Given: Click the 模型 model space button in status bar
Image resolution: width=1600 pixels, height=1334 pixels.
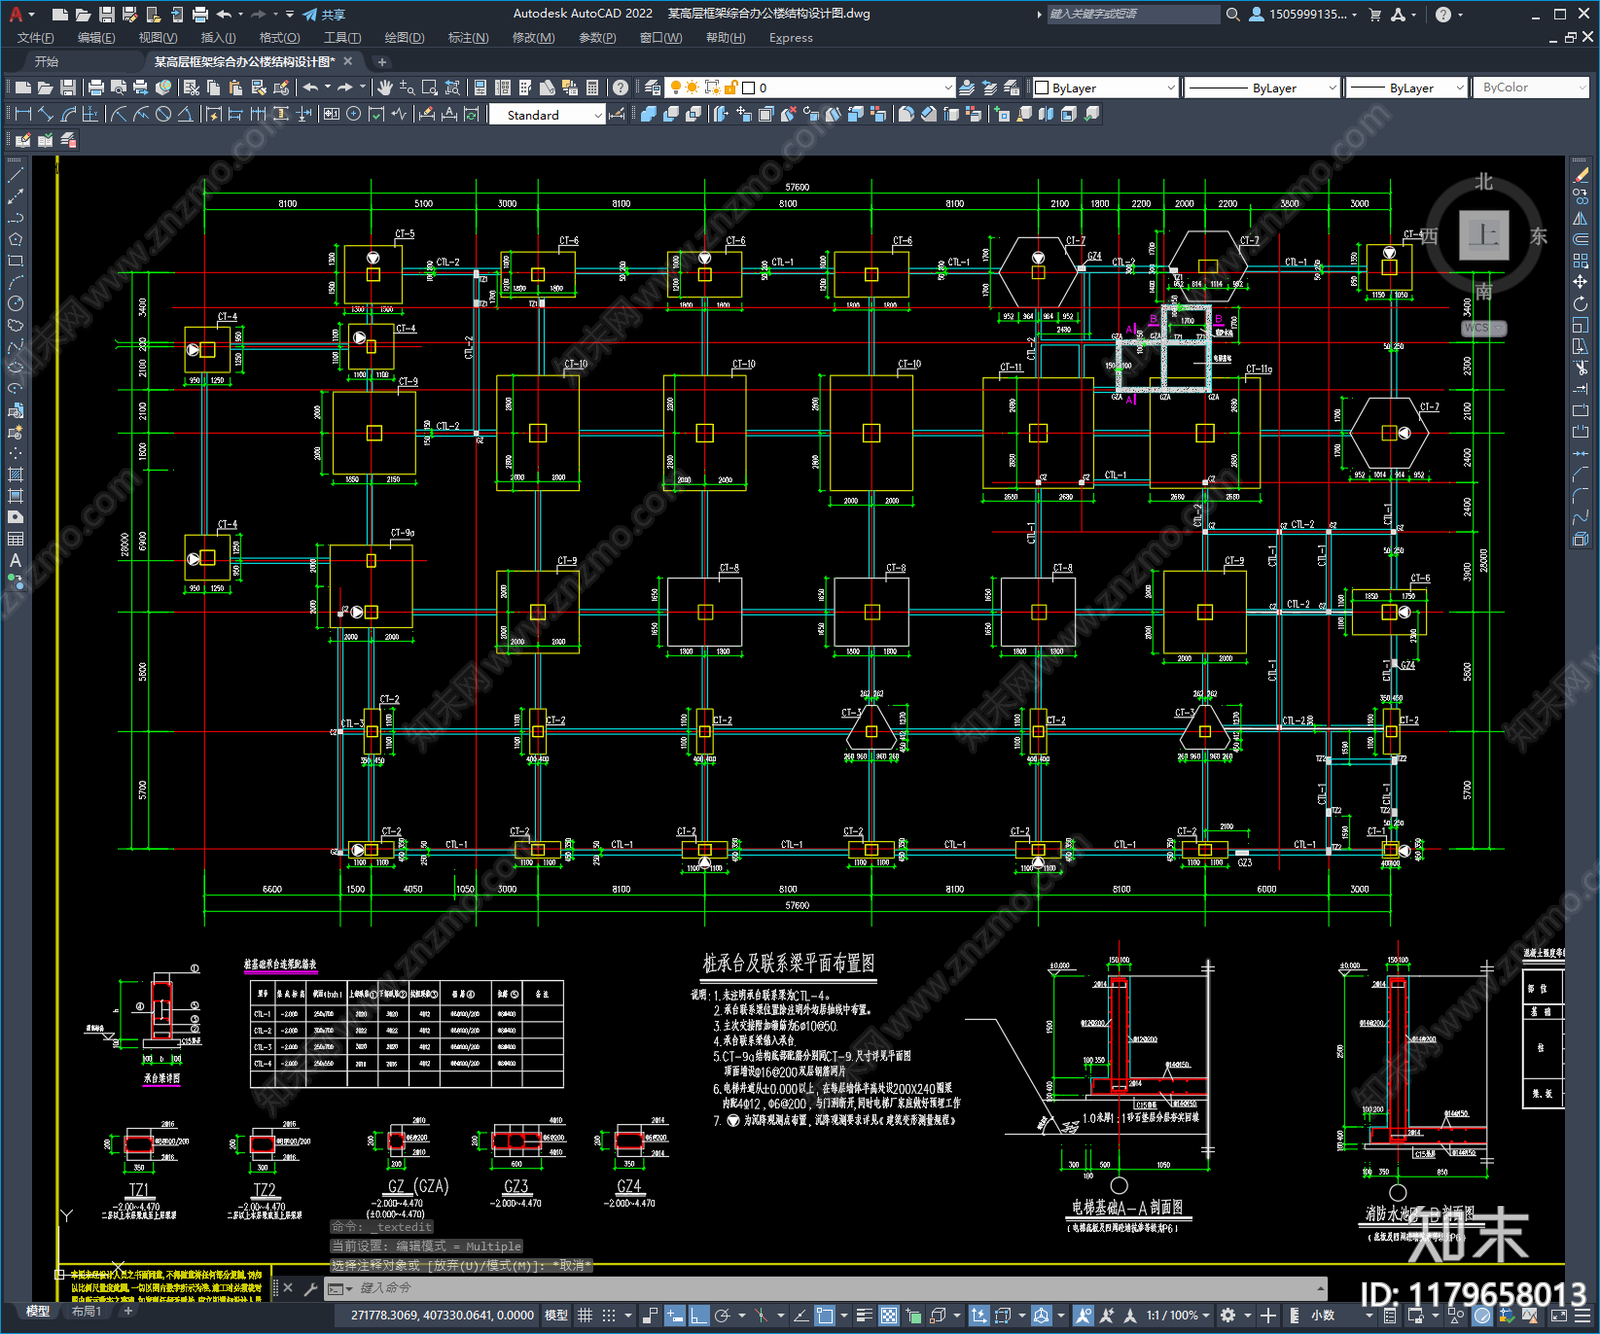Looking at the screenshot, I should click(x=556, y=1316).
